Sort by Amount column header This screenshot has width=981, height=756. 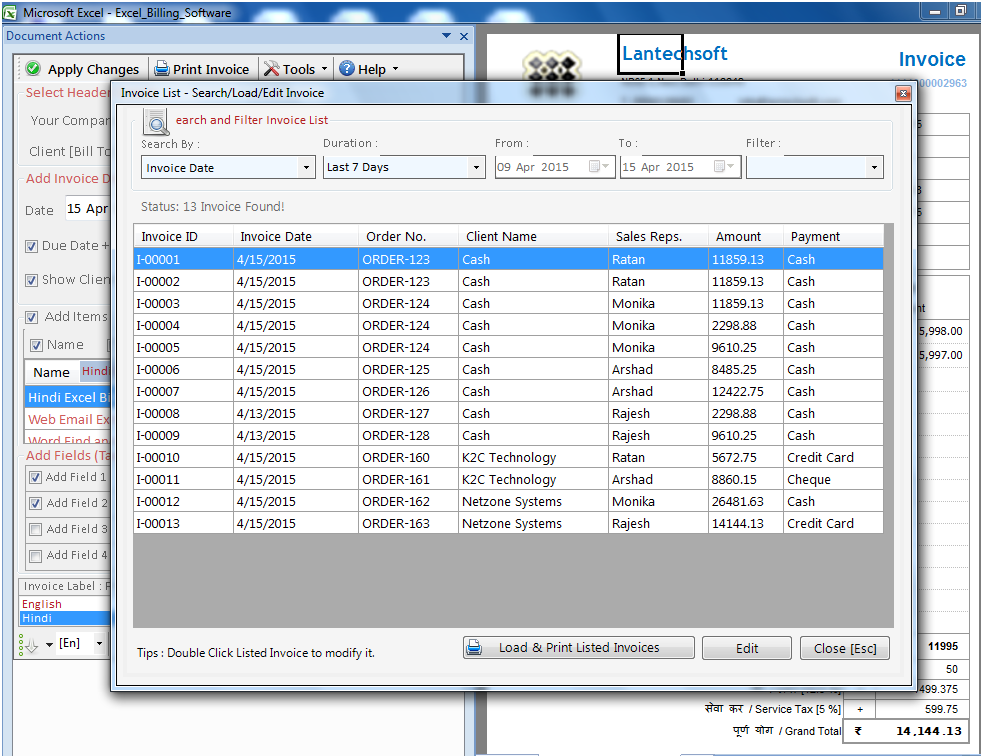pyautogui.click(x=746, y=237)
